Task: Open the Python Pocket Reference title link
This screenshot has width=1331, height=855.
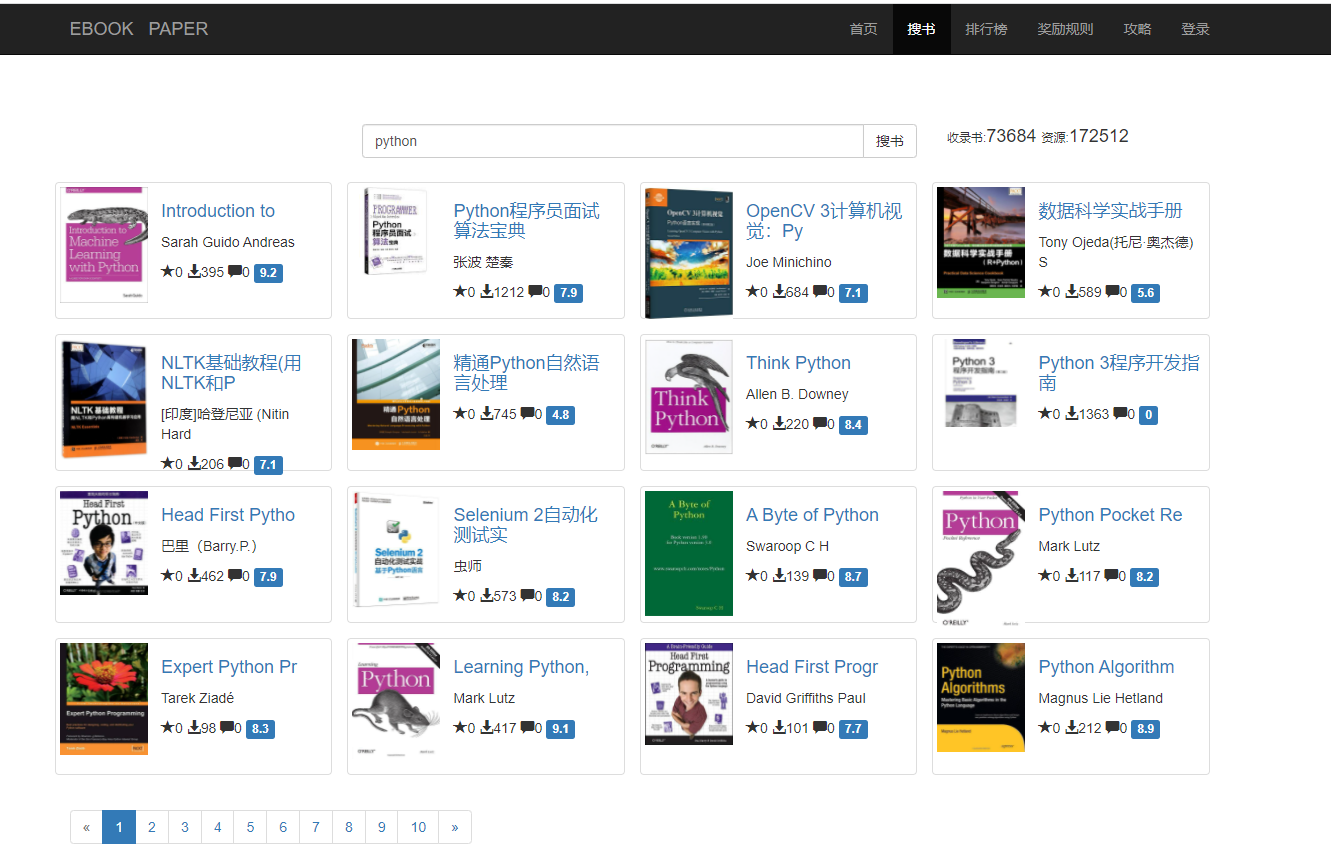Action: coord(1110,515)
